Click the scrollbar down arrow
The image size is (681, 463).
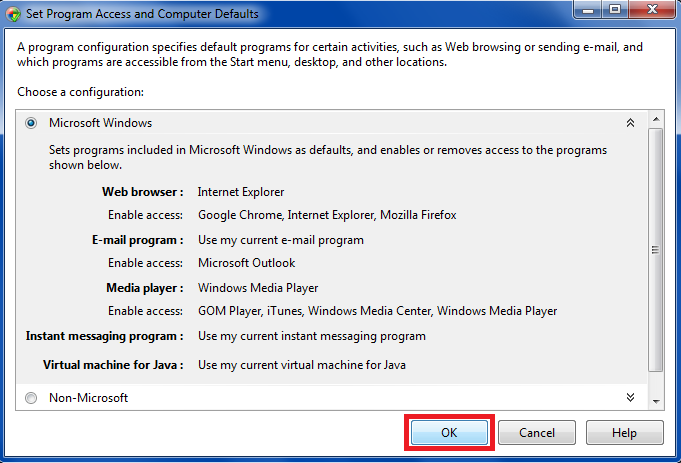[656, 402]
